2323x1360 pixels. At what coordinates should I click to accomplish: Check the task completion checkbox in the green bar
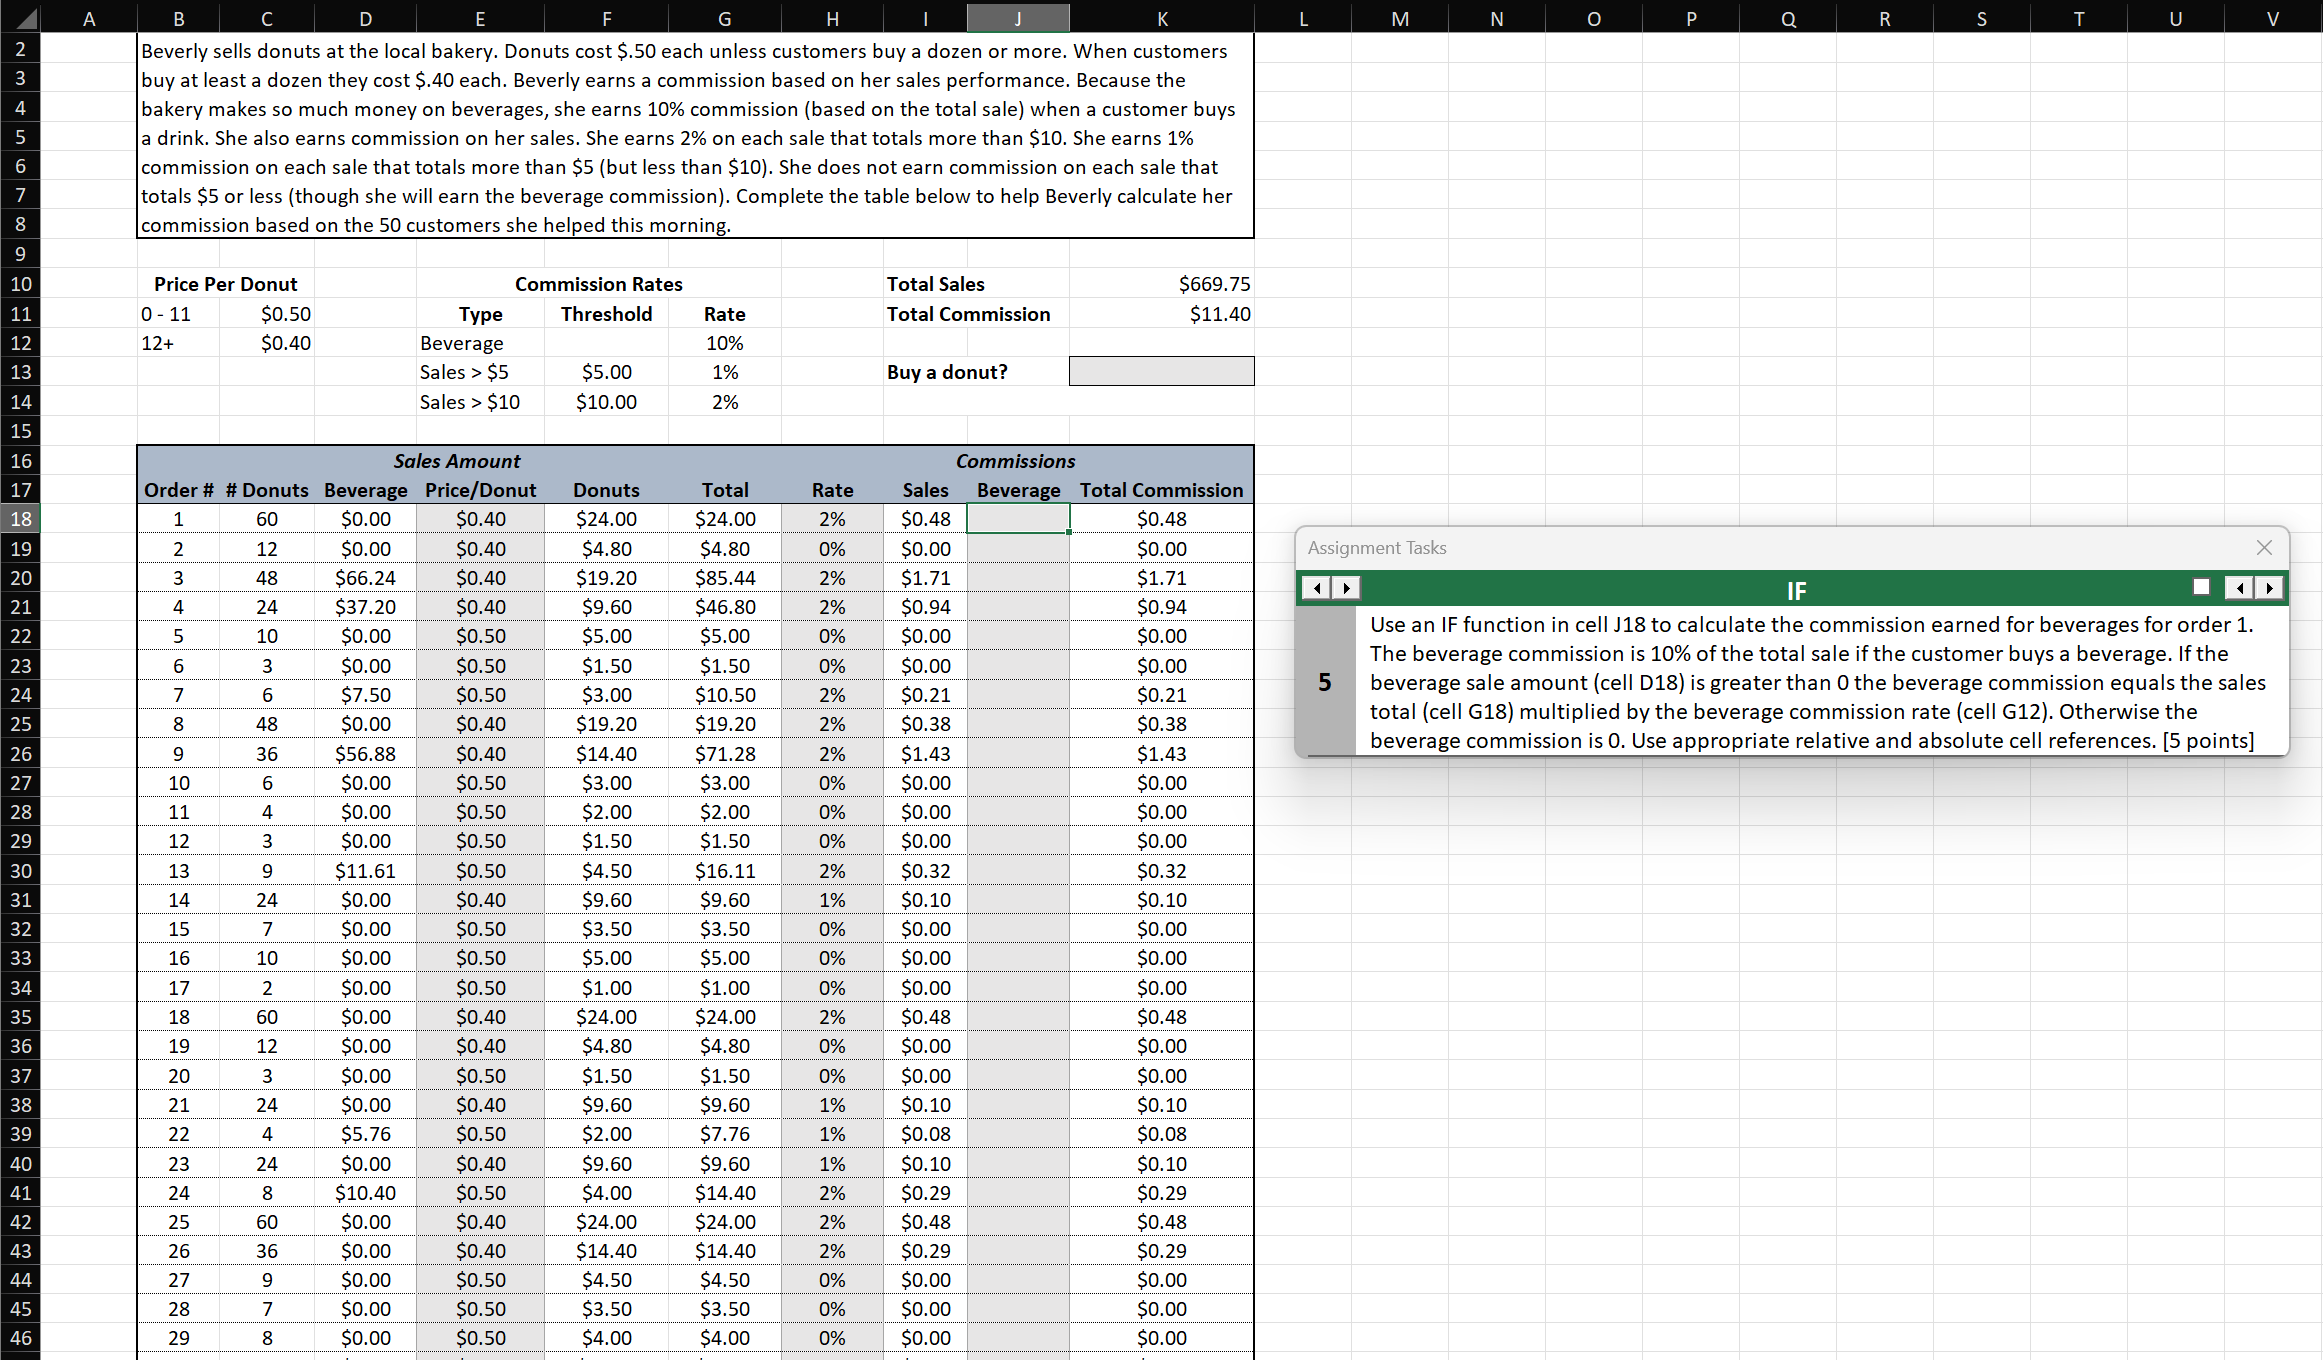[x=2202, y=586]
